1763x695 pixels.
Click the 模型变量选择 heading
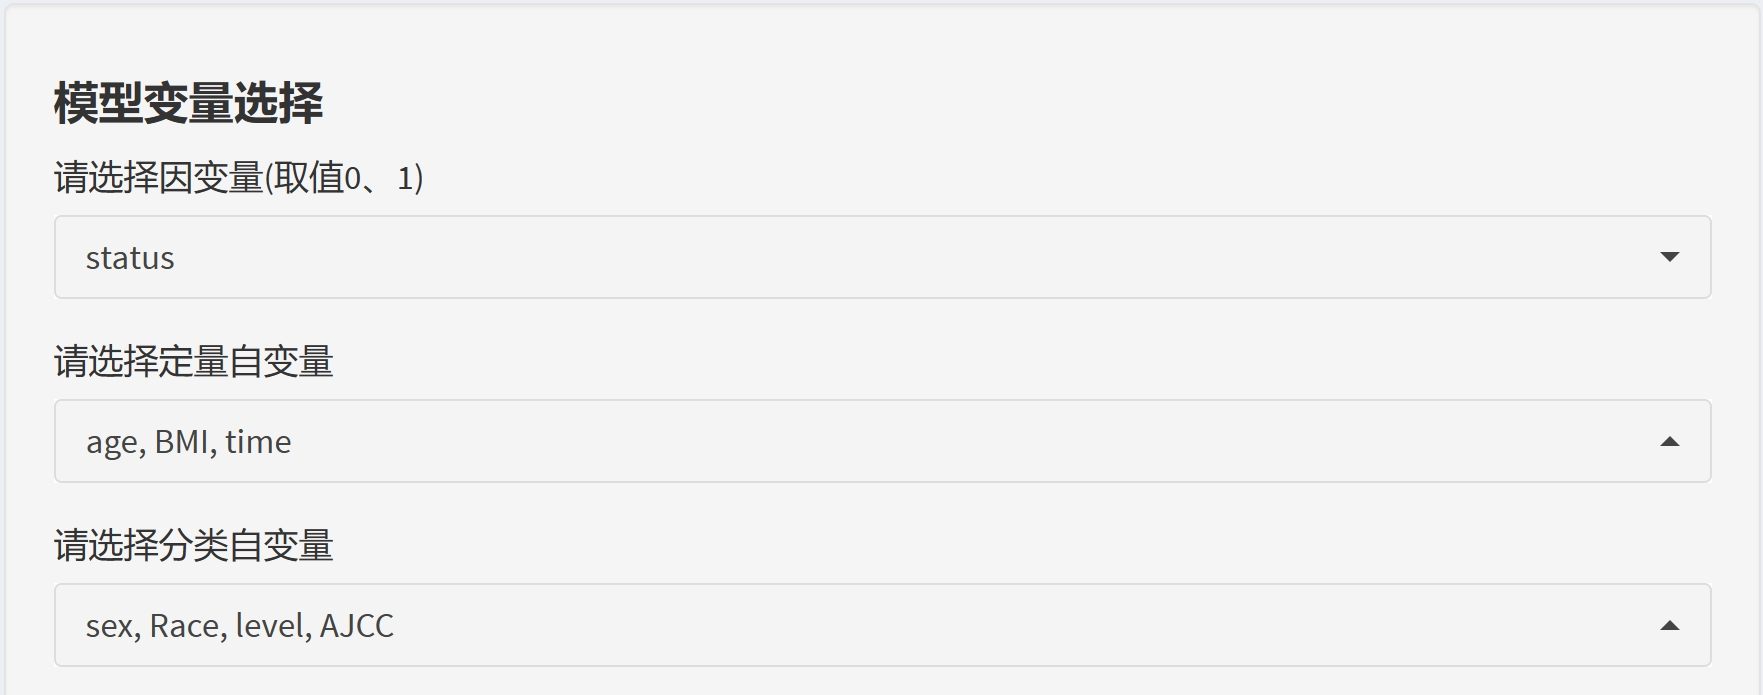[x=188, y=103]
